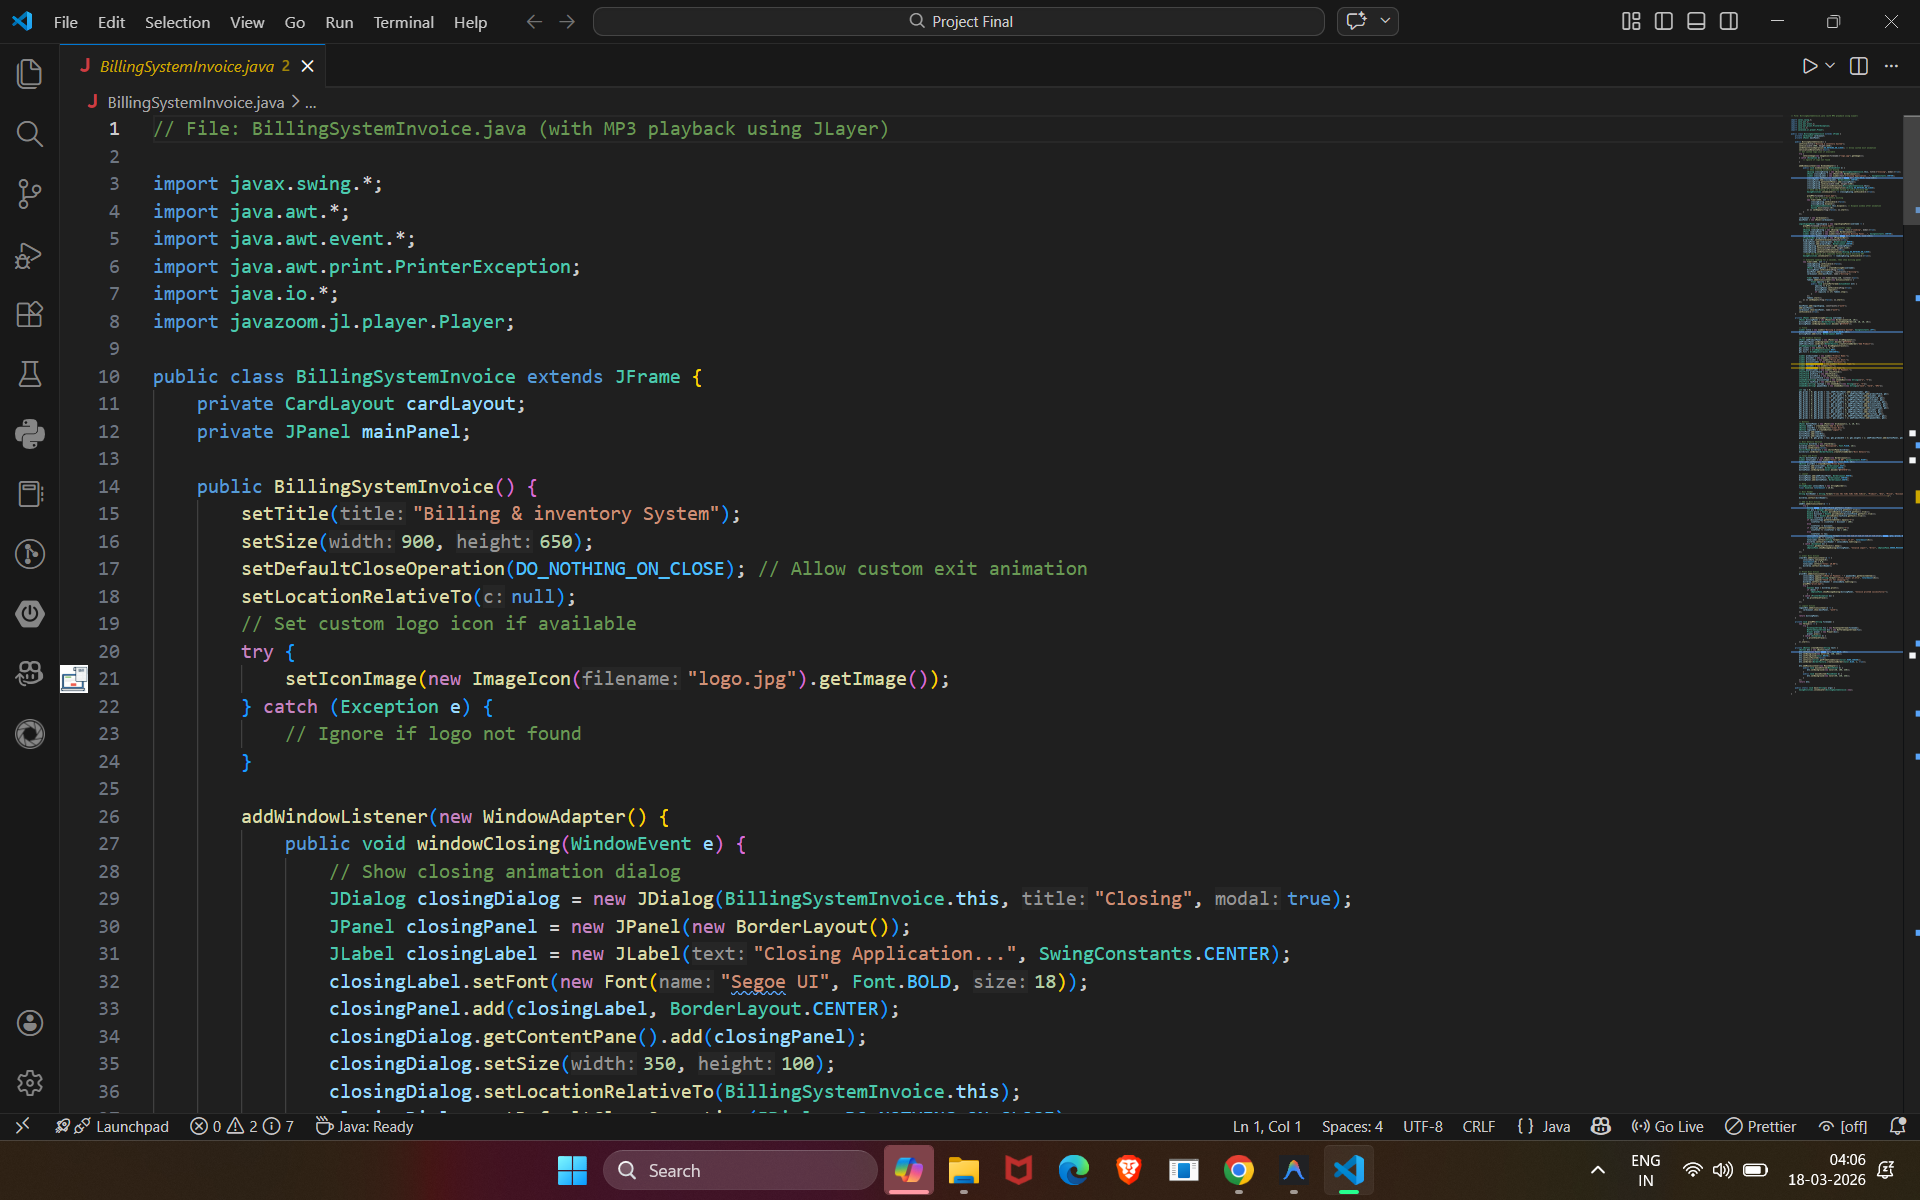
Task: Click Prettier status bar button
Action: coord(1761,1126)
